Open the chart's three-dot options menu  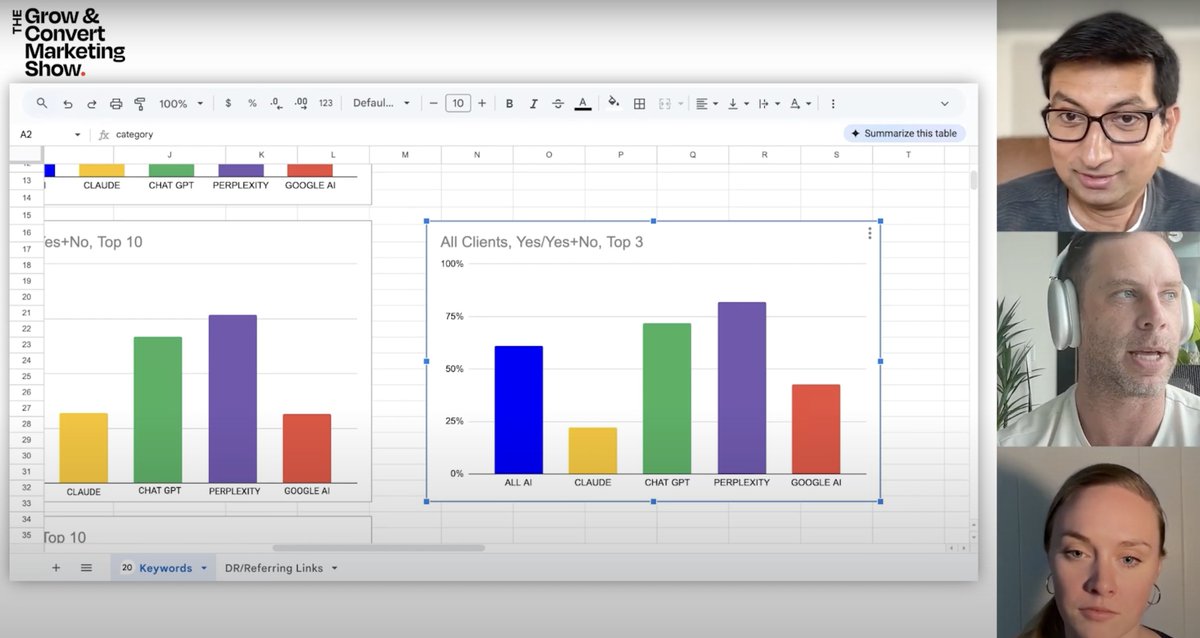click(869, 233)
